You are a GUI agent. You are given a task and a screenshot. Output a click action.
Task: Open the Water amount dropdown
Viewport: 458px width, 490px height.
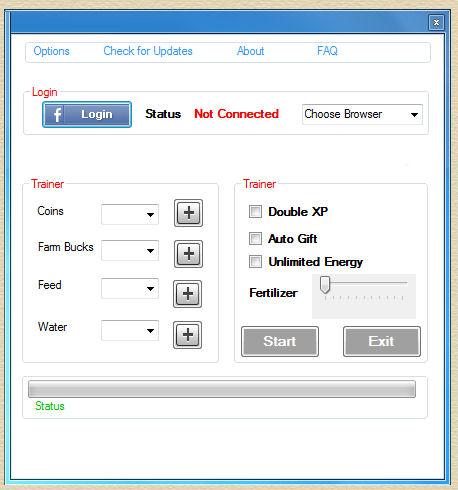click(x=130, y=330)
